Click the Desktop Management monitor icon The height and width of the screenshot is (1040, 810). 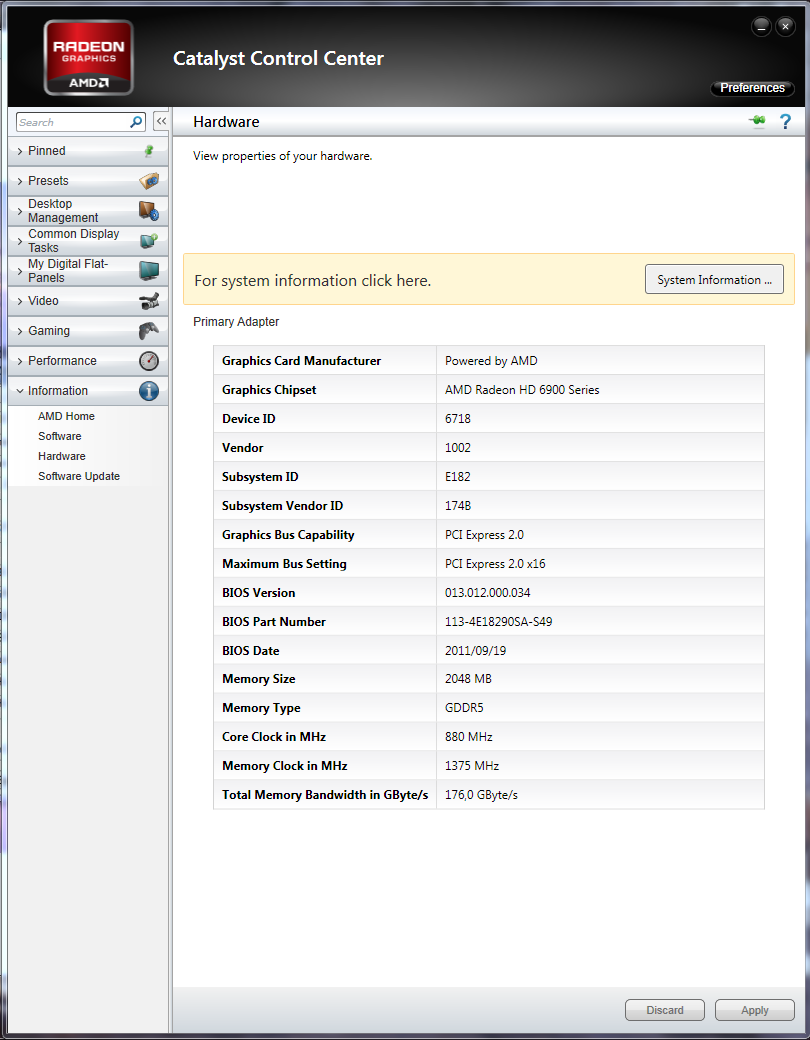[149, 211]
